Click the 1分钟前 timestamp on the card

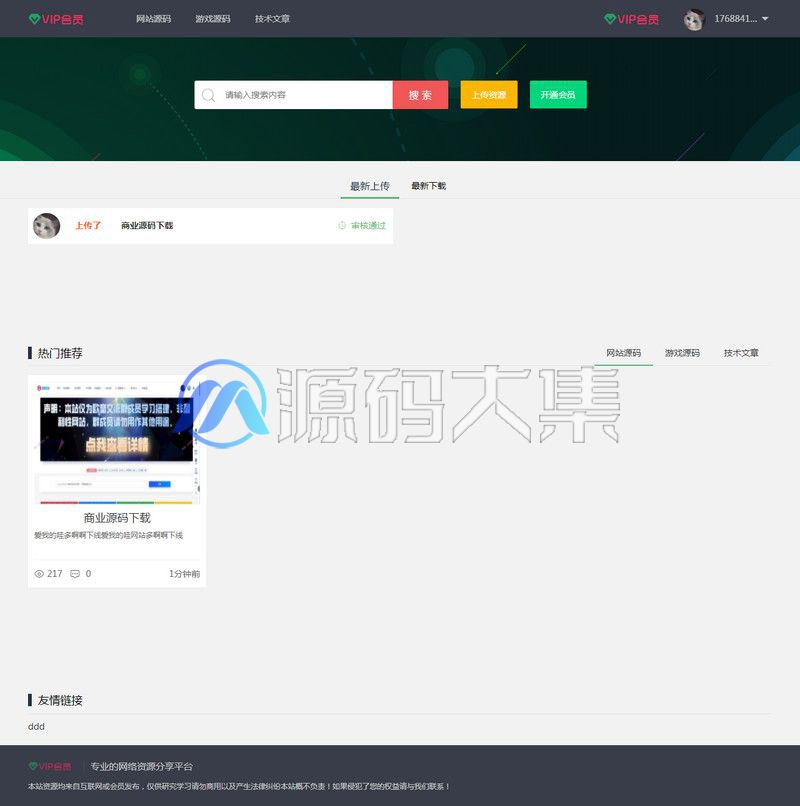(185, 574)
